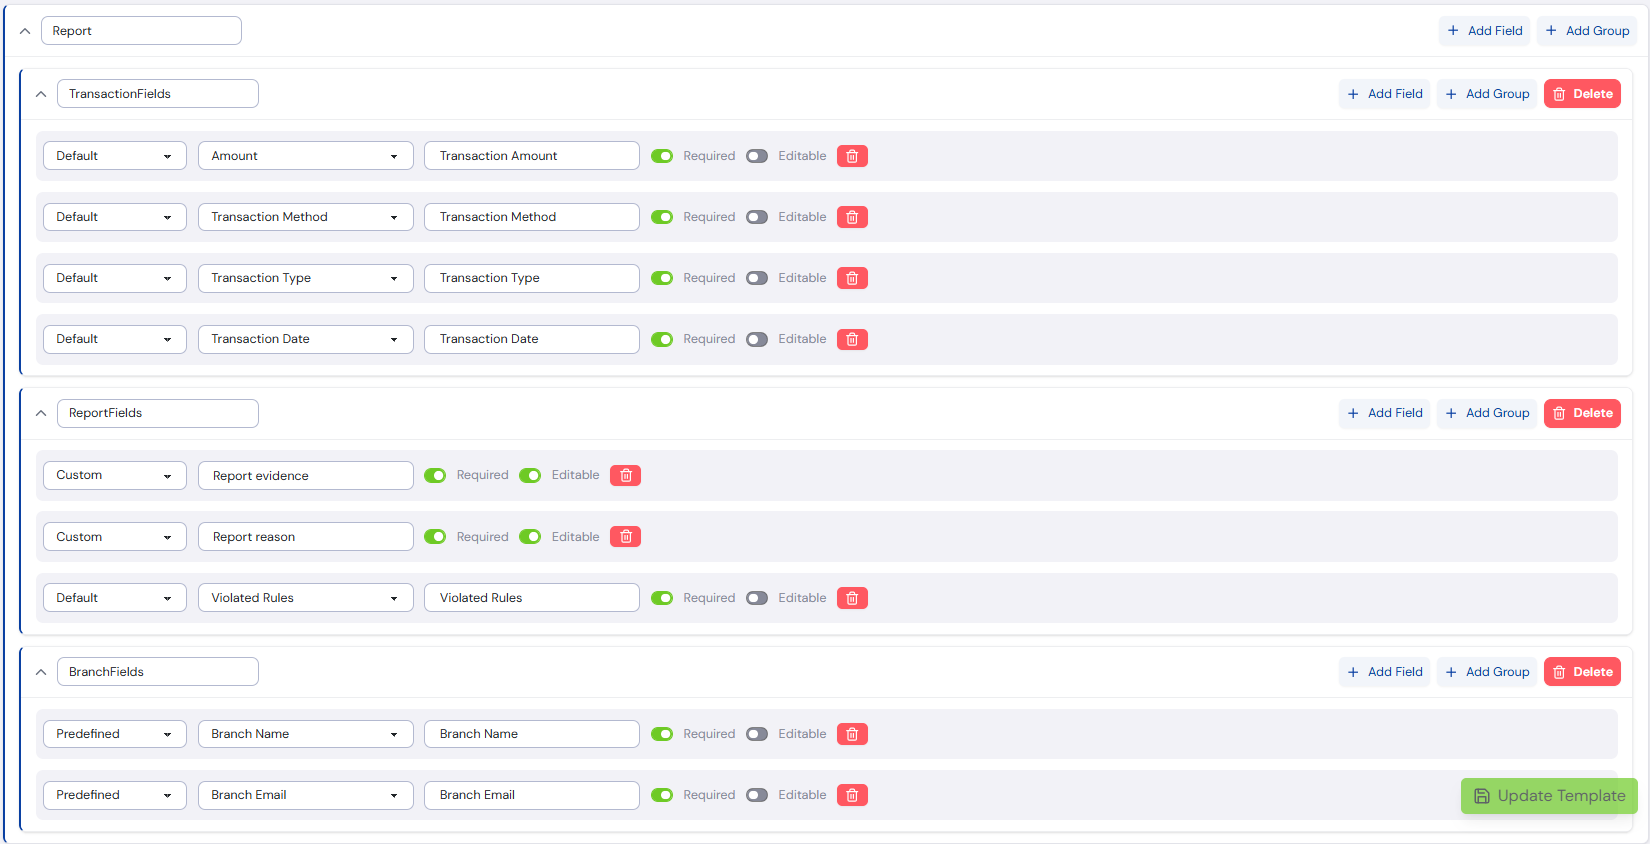Remove the Branch Name field row

852,734
